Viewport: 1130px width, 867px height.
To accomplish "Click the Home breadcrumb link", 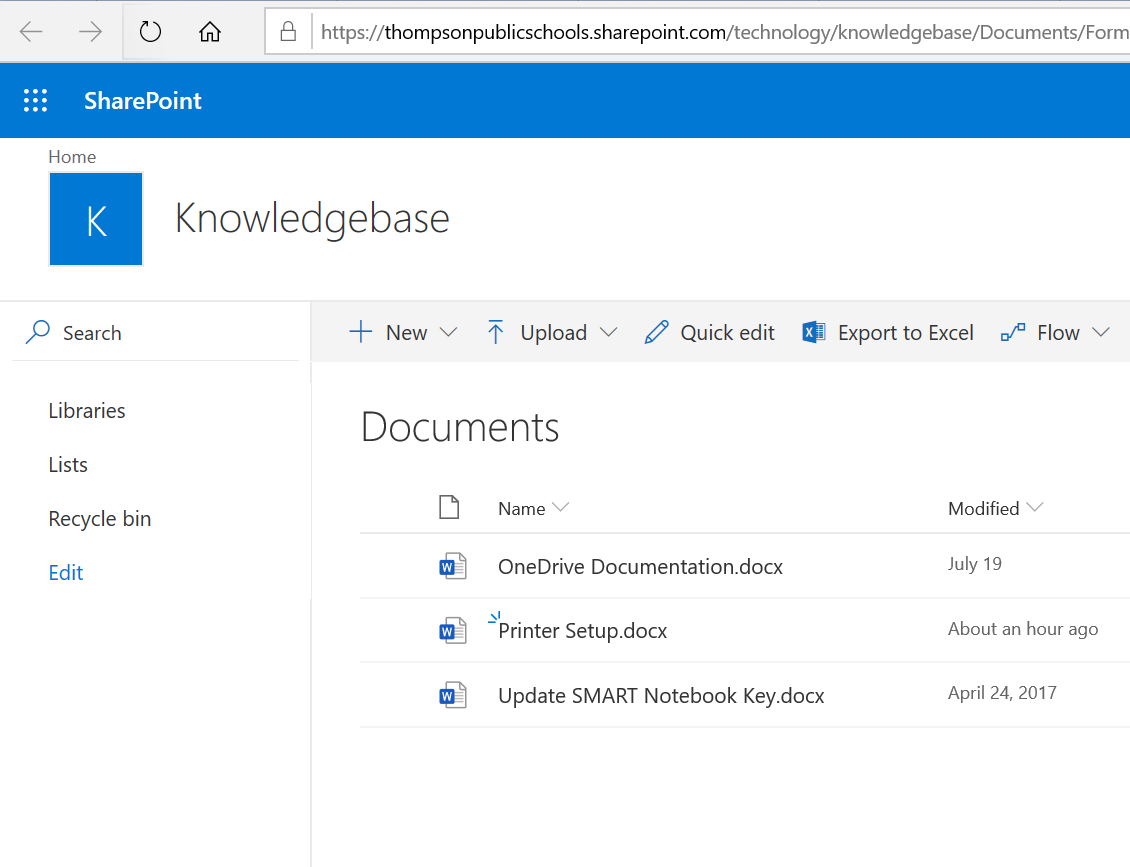I will click(72, 156).
